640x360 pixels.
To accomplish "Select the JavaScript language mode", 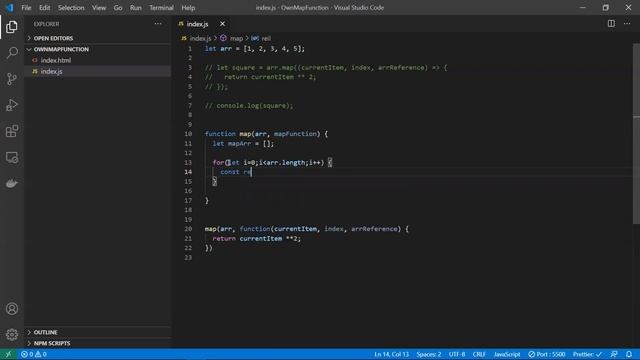I will click(507, 354).
